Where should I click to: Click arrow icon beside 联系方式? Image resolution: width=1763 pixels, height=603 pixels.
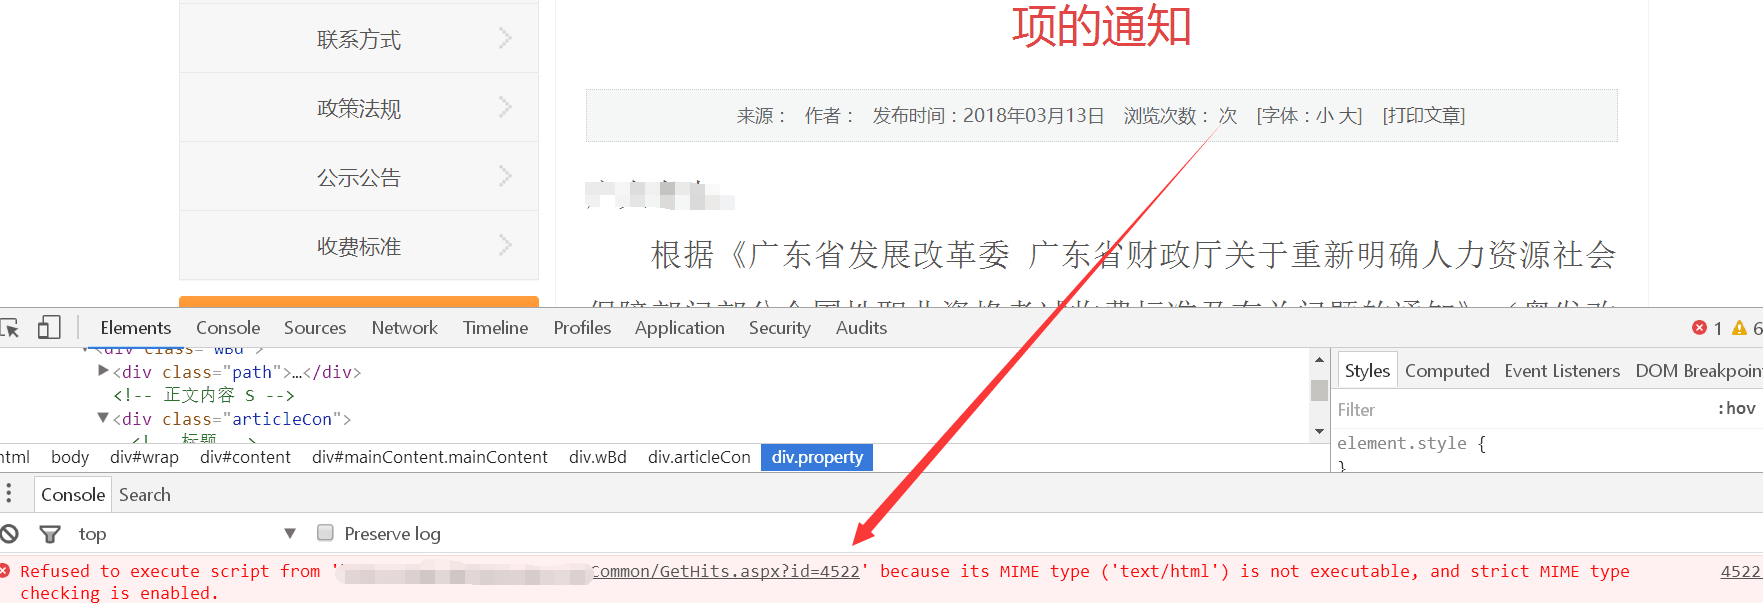505,39
